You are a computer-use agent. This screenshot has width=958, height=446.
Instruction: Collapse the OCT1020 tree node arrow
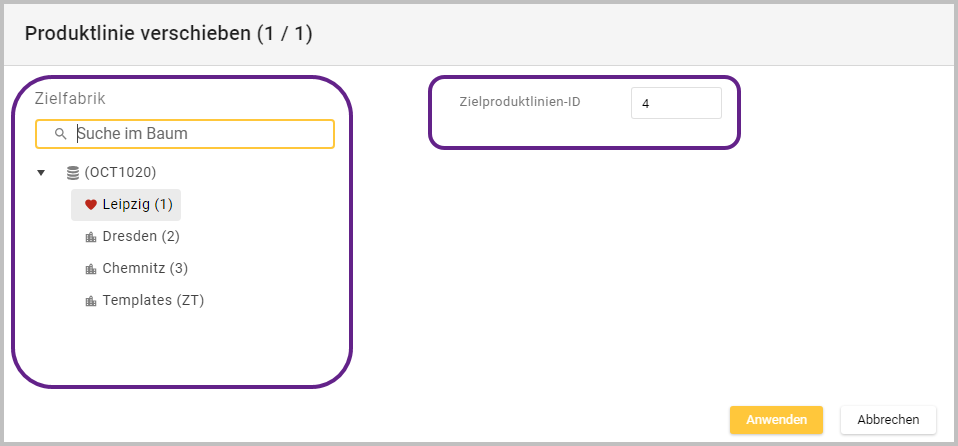(41, 173)
